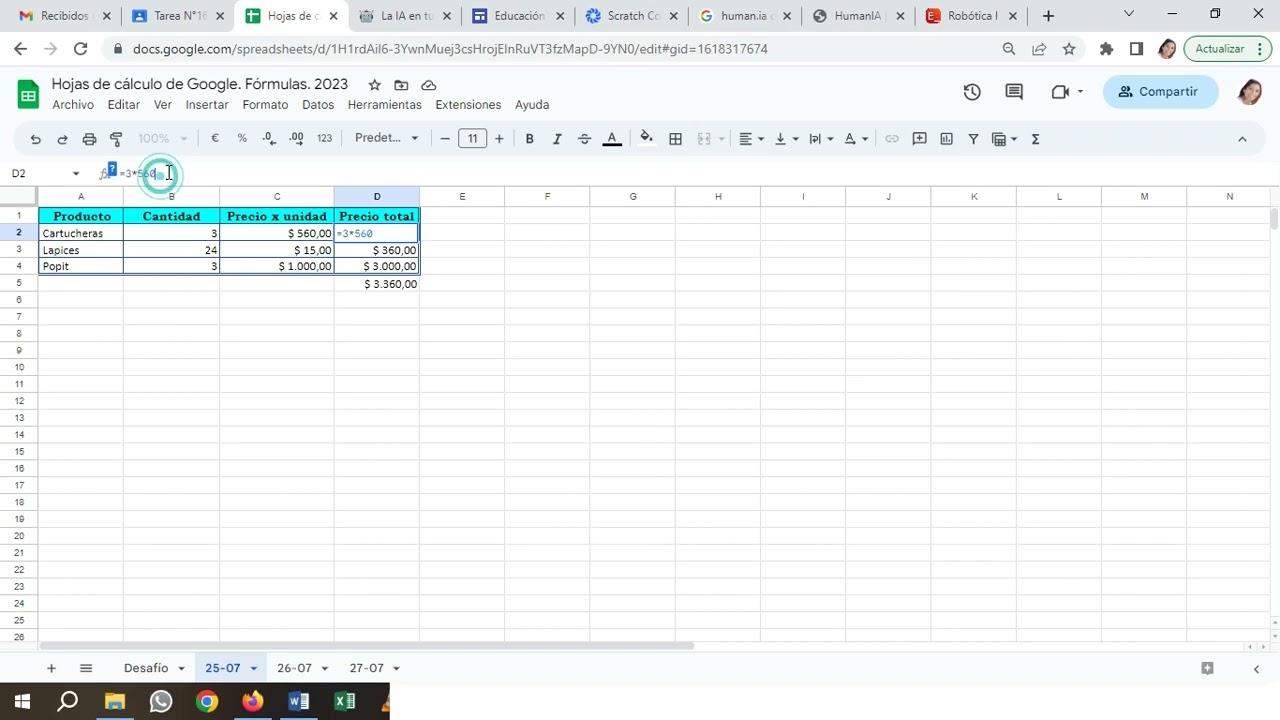
Task: Open the 123 number formats menu
Action: point(324,138)
